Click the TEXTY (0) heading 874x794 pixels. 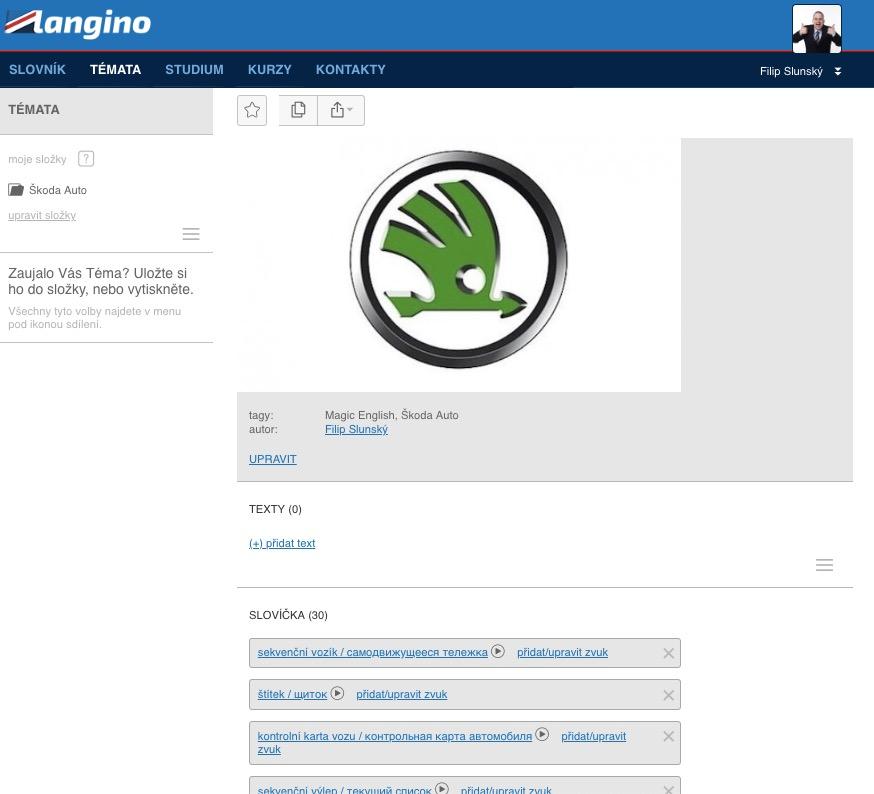click(275, 509)
